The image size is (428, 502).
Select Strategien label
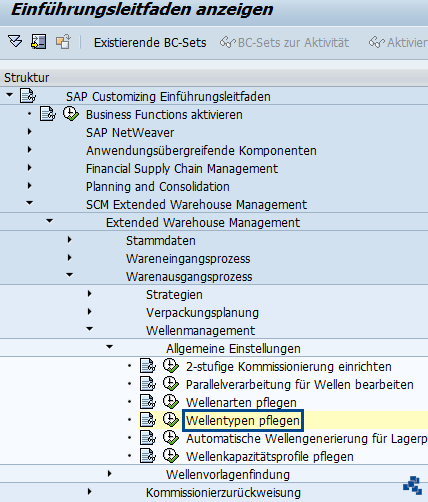click(174, 295)
